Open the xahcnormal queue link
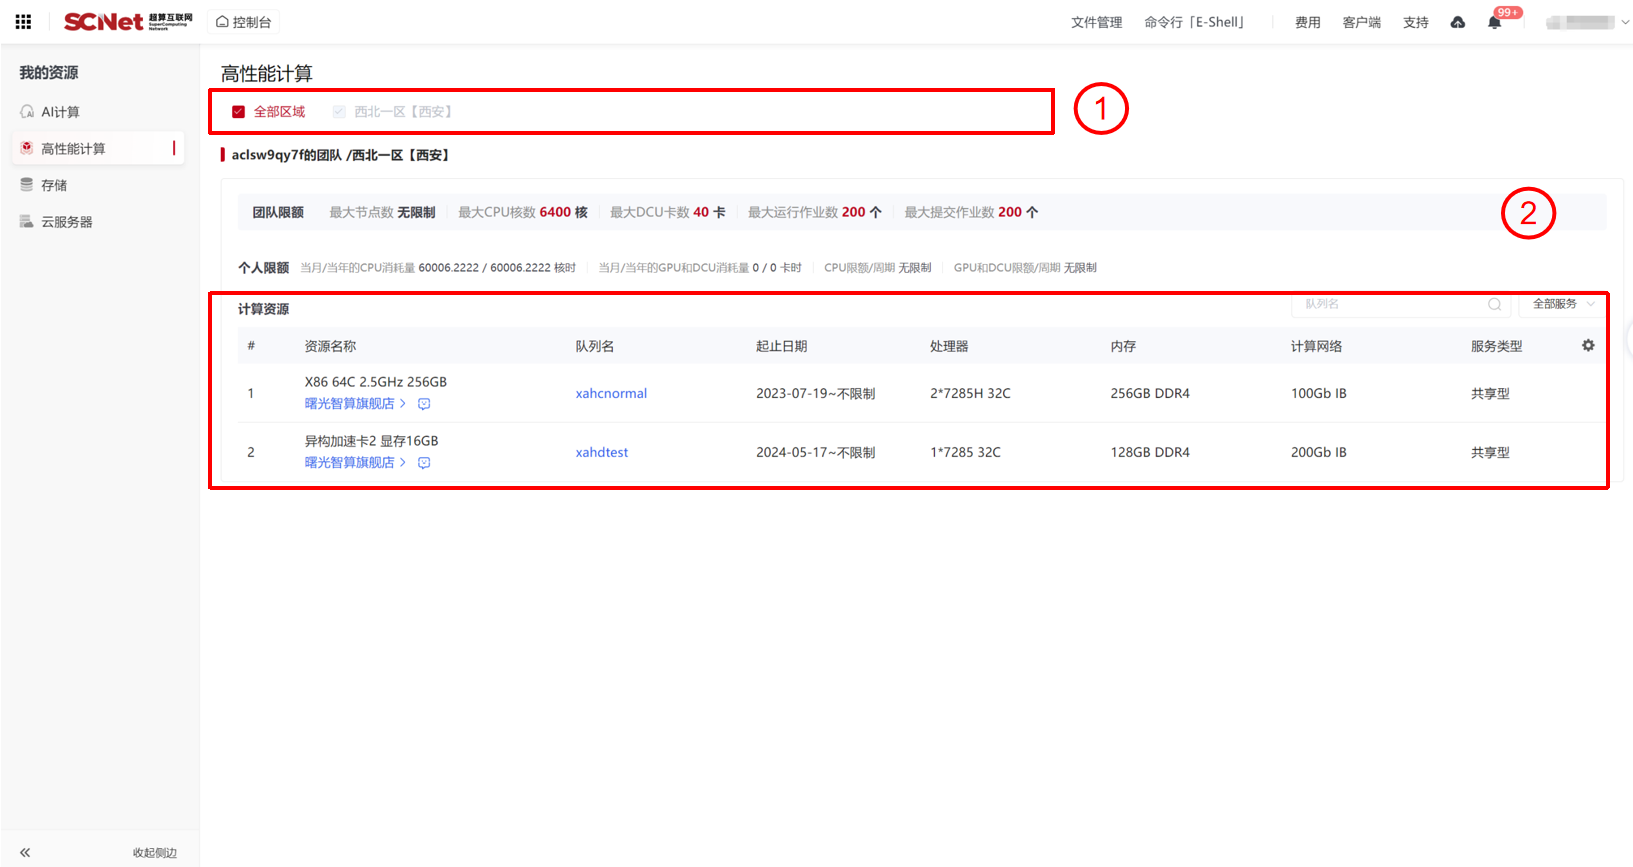1633x867 pixels. [x=611, y=393]
